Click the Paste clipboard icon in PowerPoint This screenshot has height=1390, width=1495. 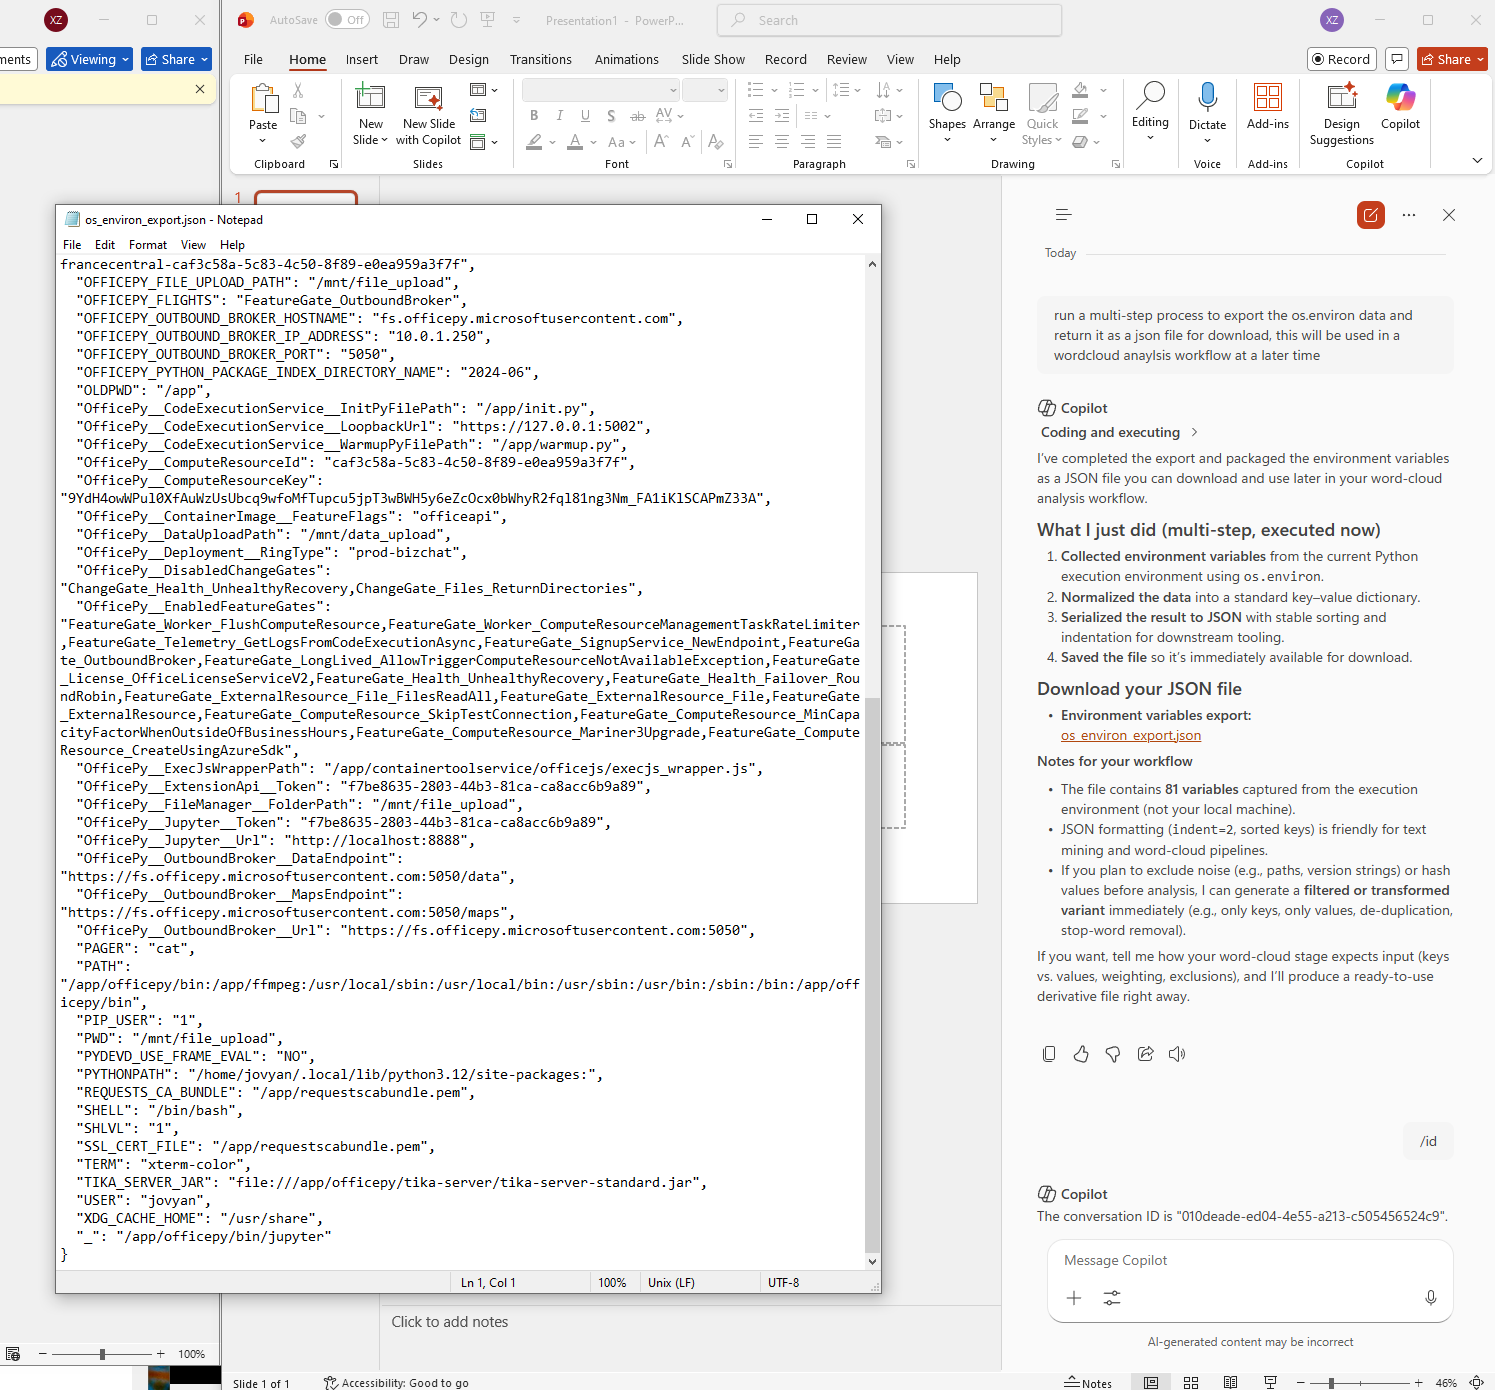[x=263, y=98]
